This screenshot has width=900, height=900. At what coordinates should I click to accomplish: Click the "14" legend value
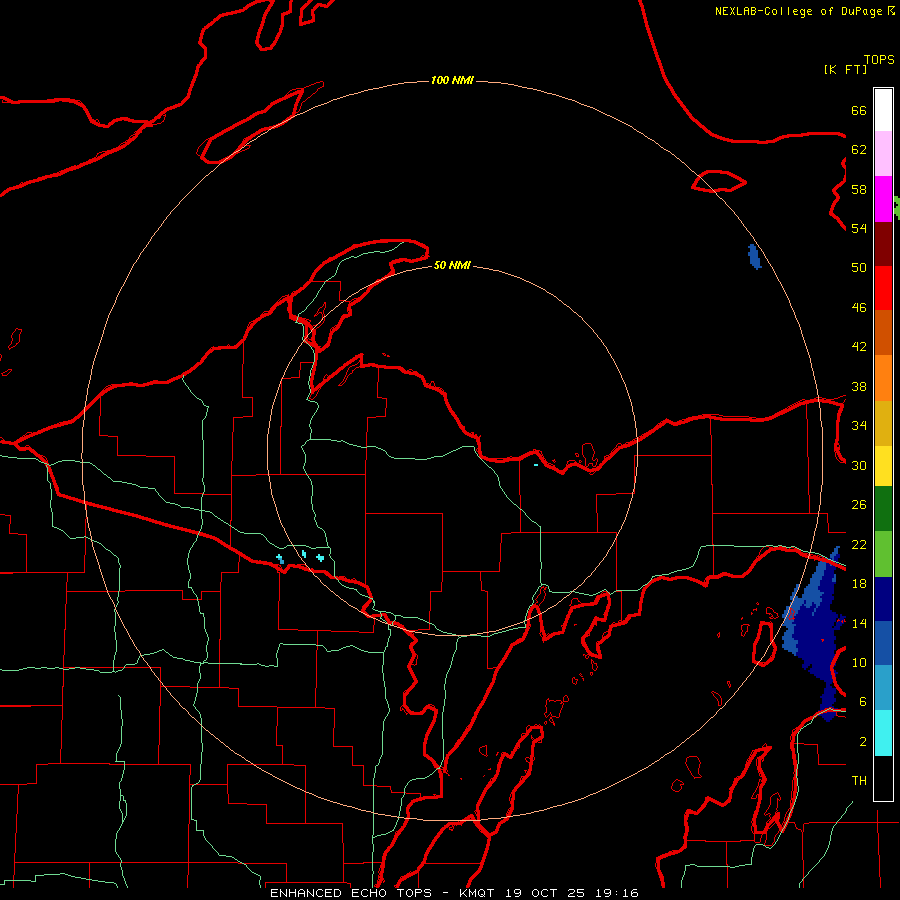coord(859,623)
